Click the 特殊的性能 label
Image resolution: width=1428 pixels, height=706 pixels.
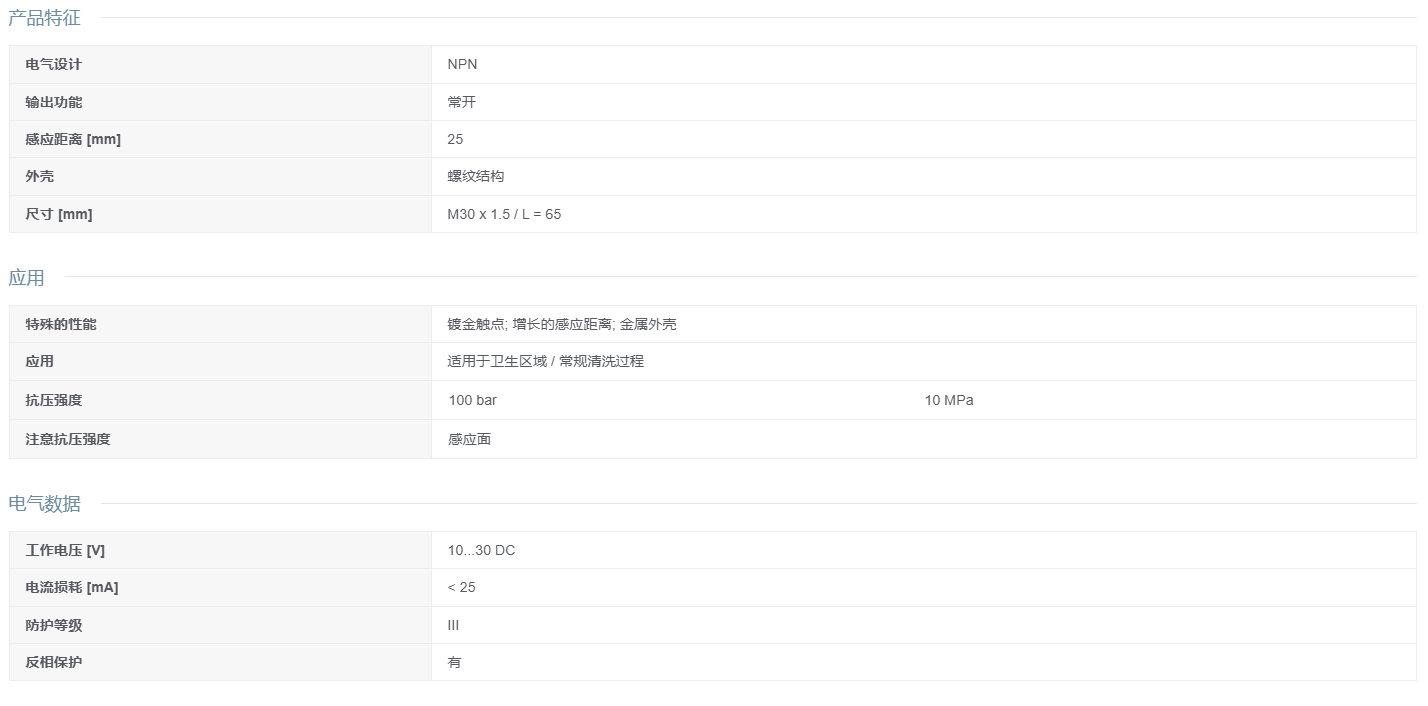[61, 324]
